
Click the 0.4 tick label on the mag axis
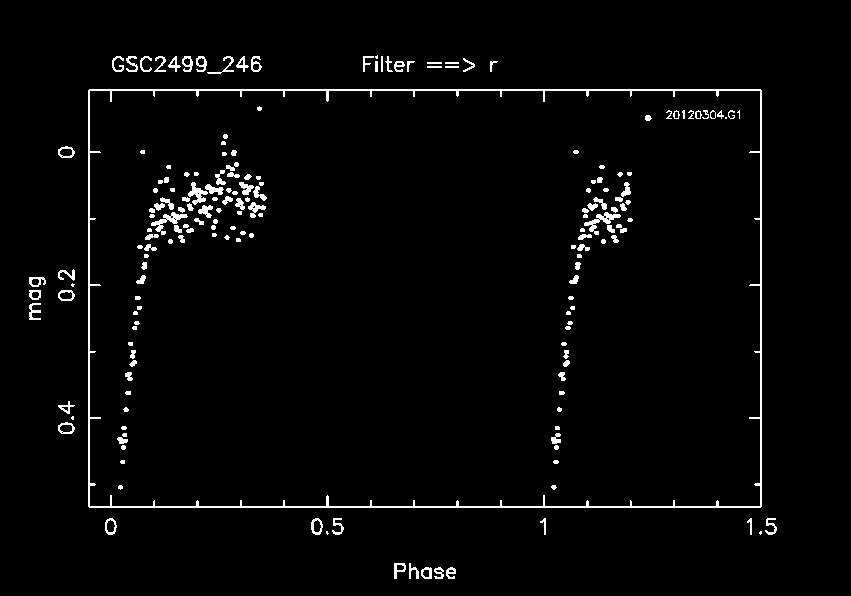pyautogui.click(x=66, y=417)
